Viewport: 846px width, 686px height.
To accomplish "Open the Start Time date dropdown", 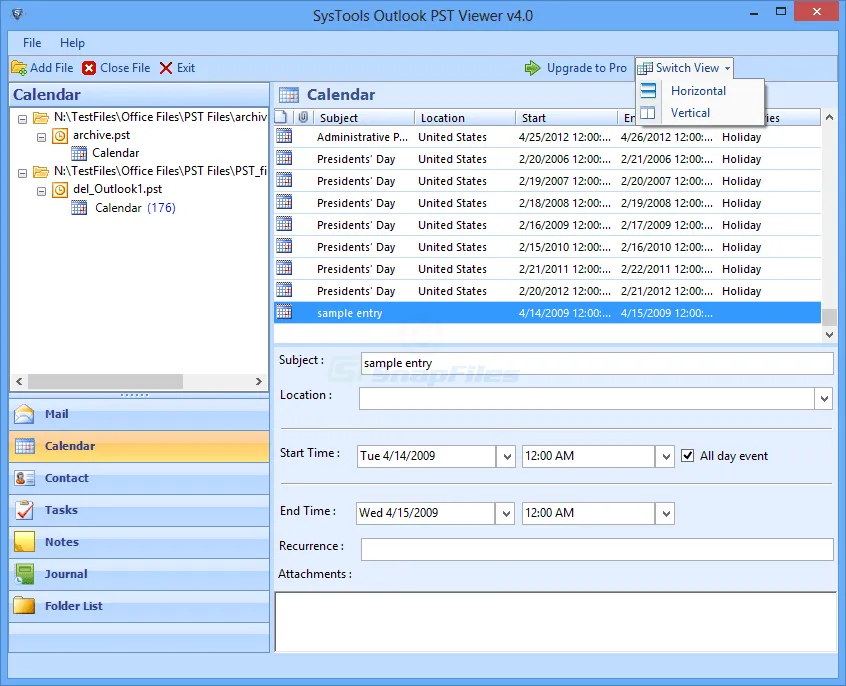I will 505,456.
